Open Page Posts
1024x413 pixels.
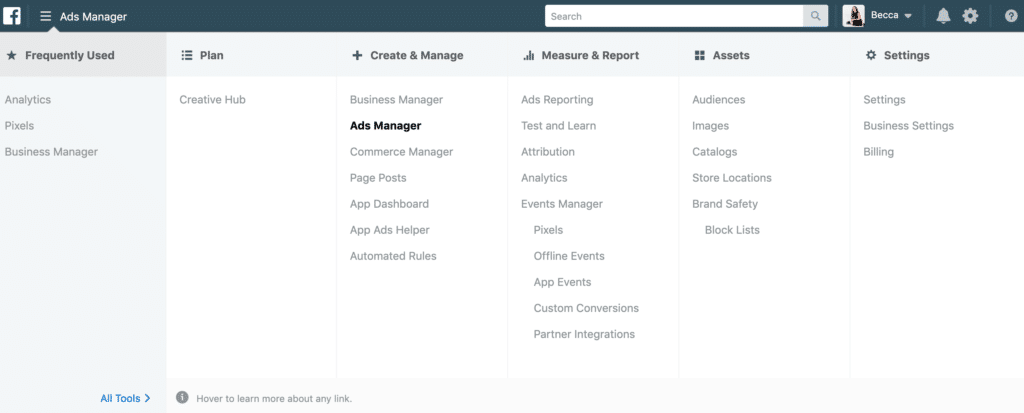[x=378, y=178]
